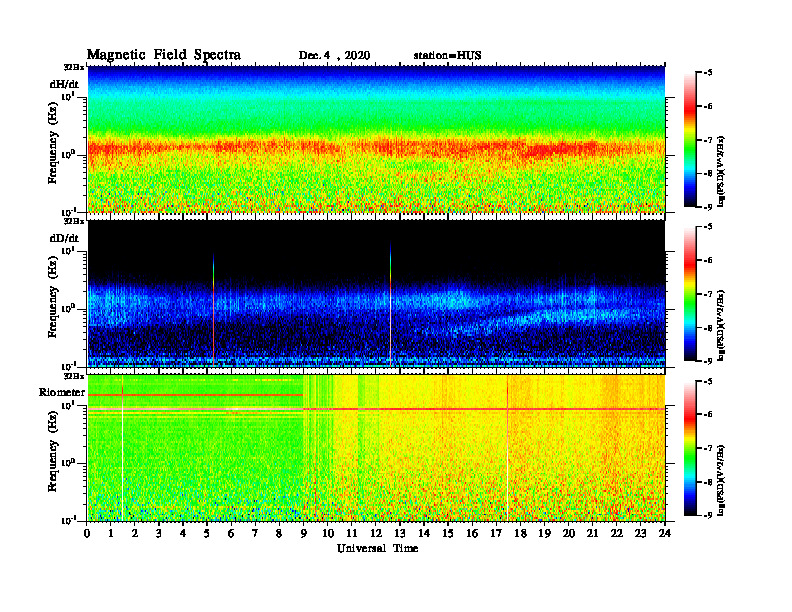
Task: Click hour tick label "3" on time axis
Action: click(159, 534)
